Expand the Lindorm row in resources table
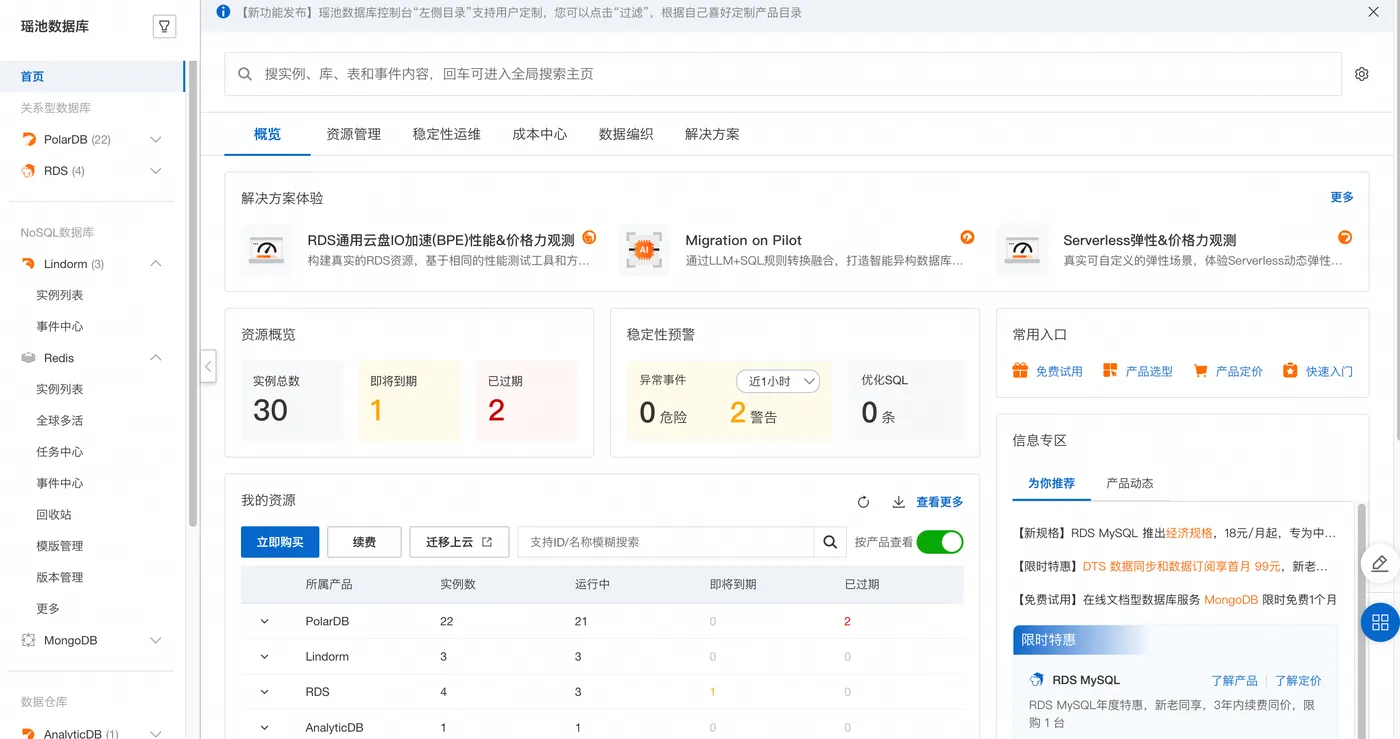 [x=264, y=657]
